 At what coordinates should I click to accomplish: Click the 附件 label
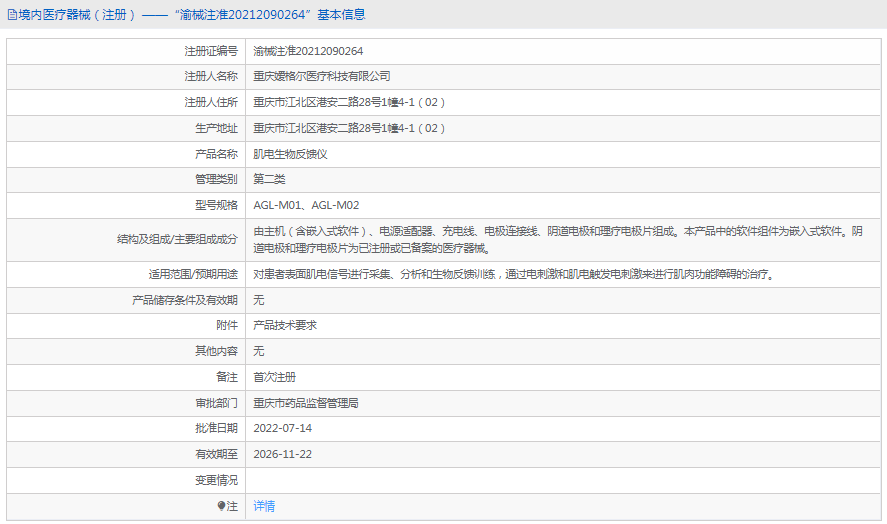[x=227, y=325]
